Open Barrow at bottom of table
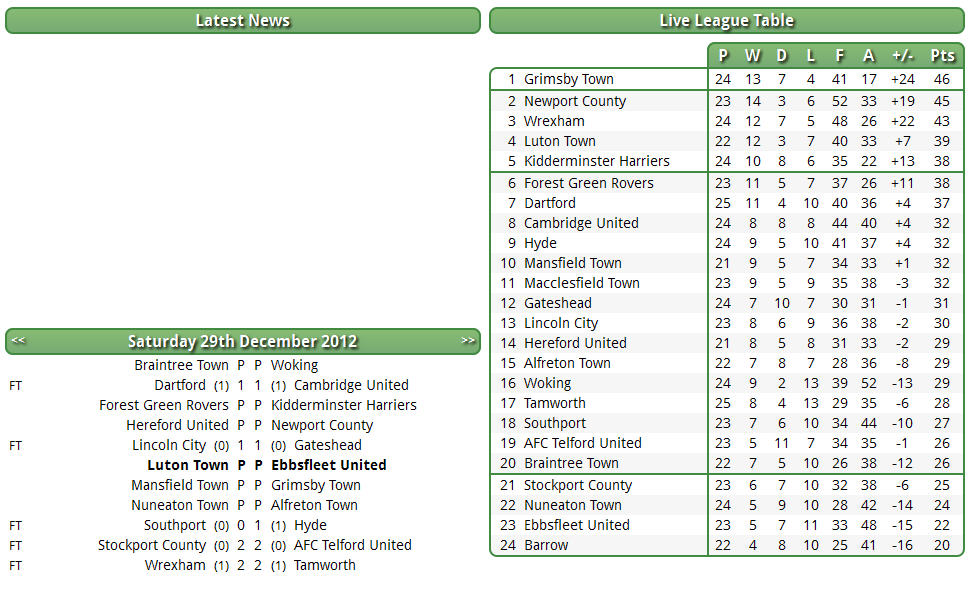 pos(546,545)
